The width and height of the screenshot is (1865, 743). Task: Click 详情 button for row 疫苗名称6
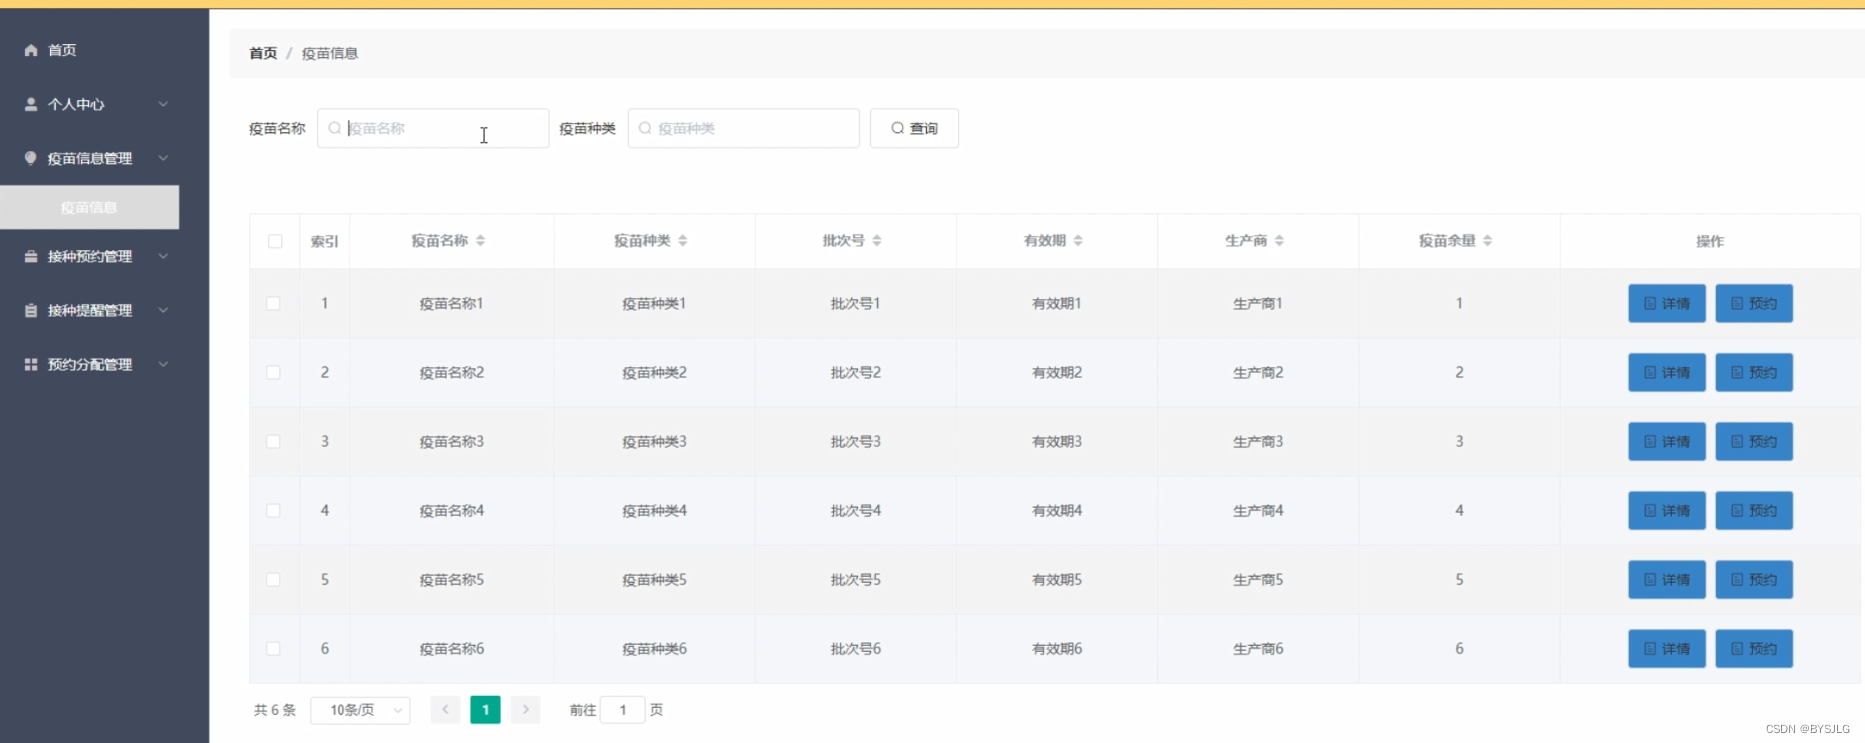[1667, 648]
